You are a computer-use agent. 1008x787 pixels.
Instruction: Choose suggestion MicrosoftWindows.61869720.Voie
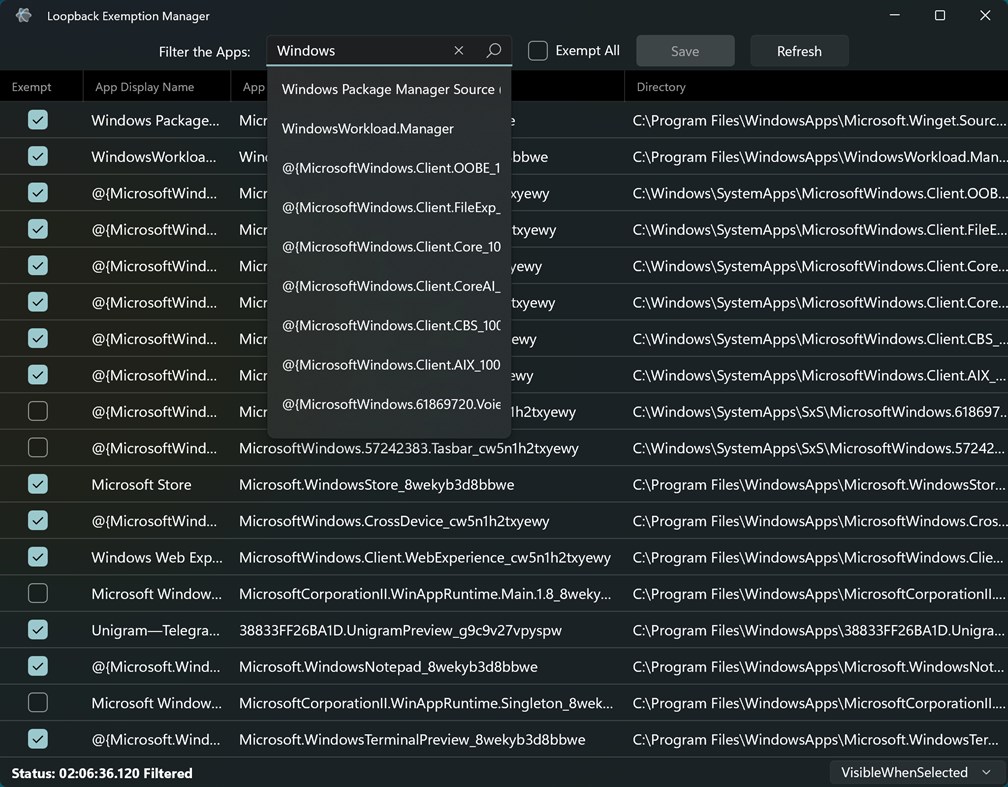[391, 404]
